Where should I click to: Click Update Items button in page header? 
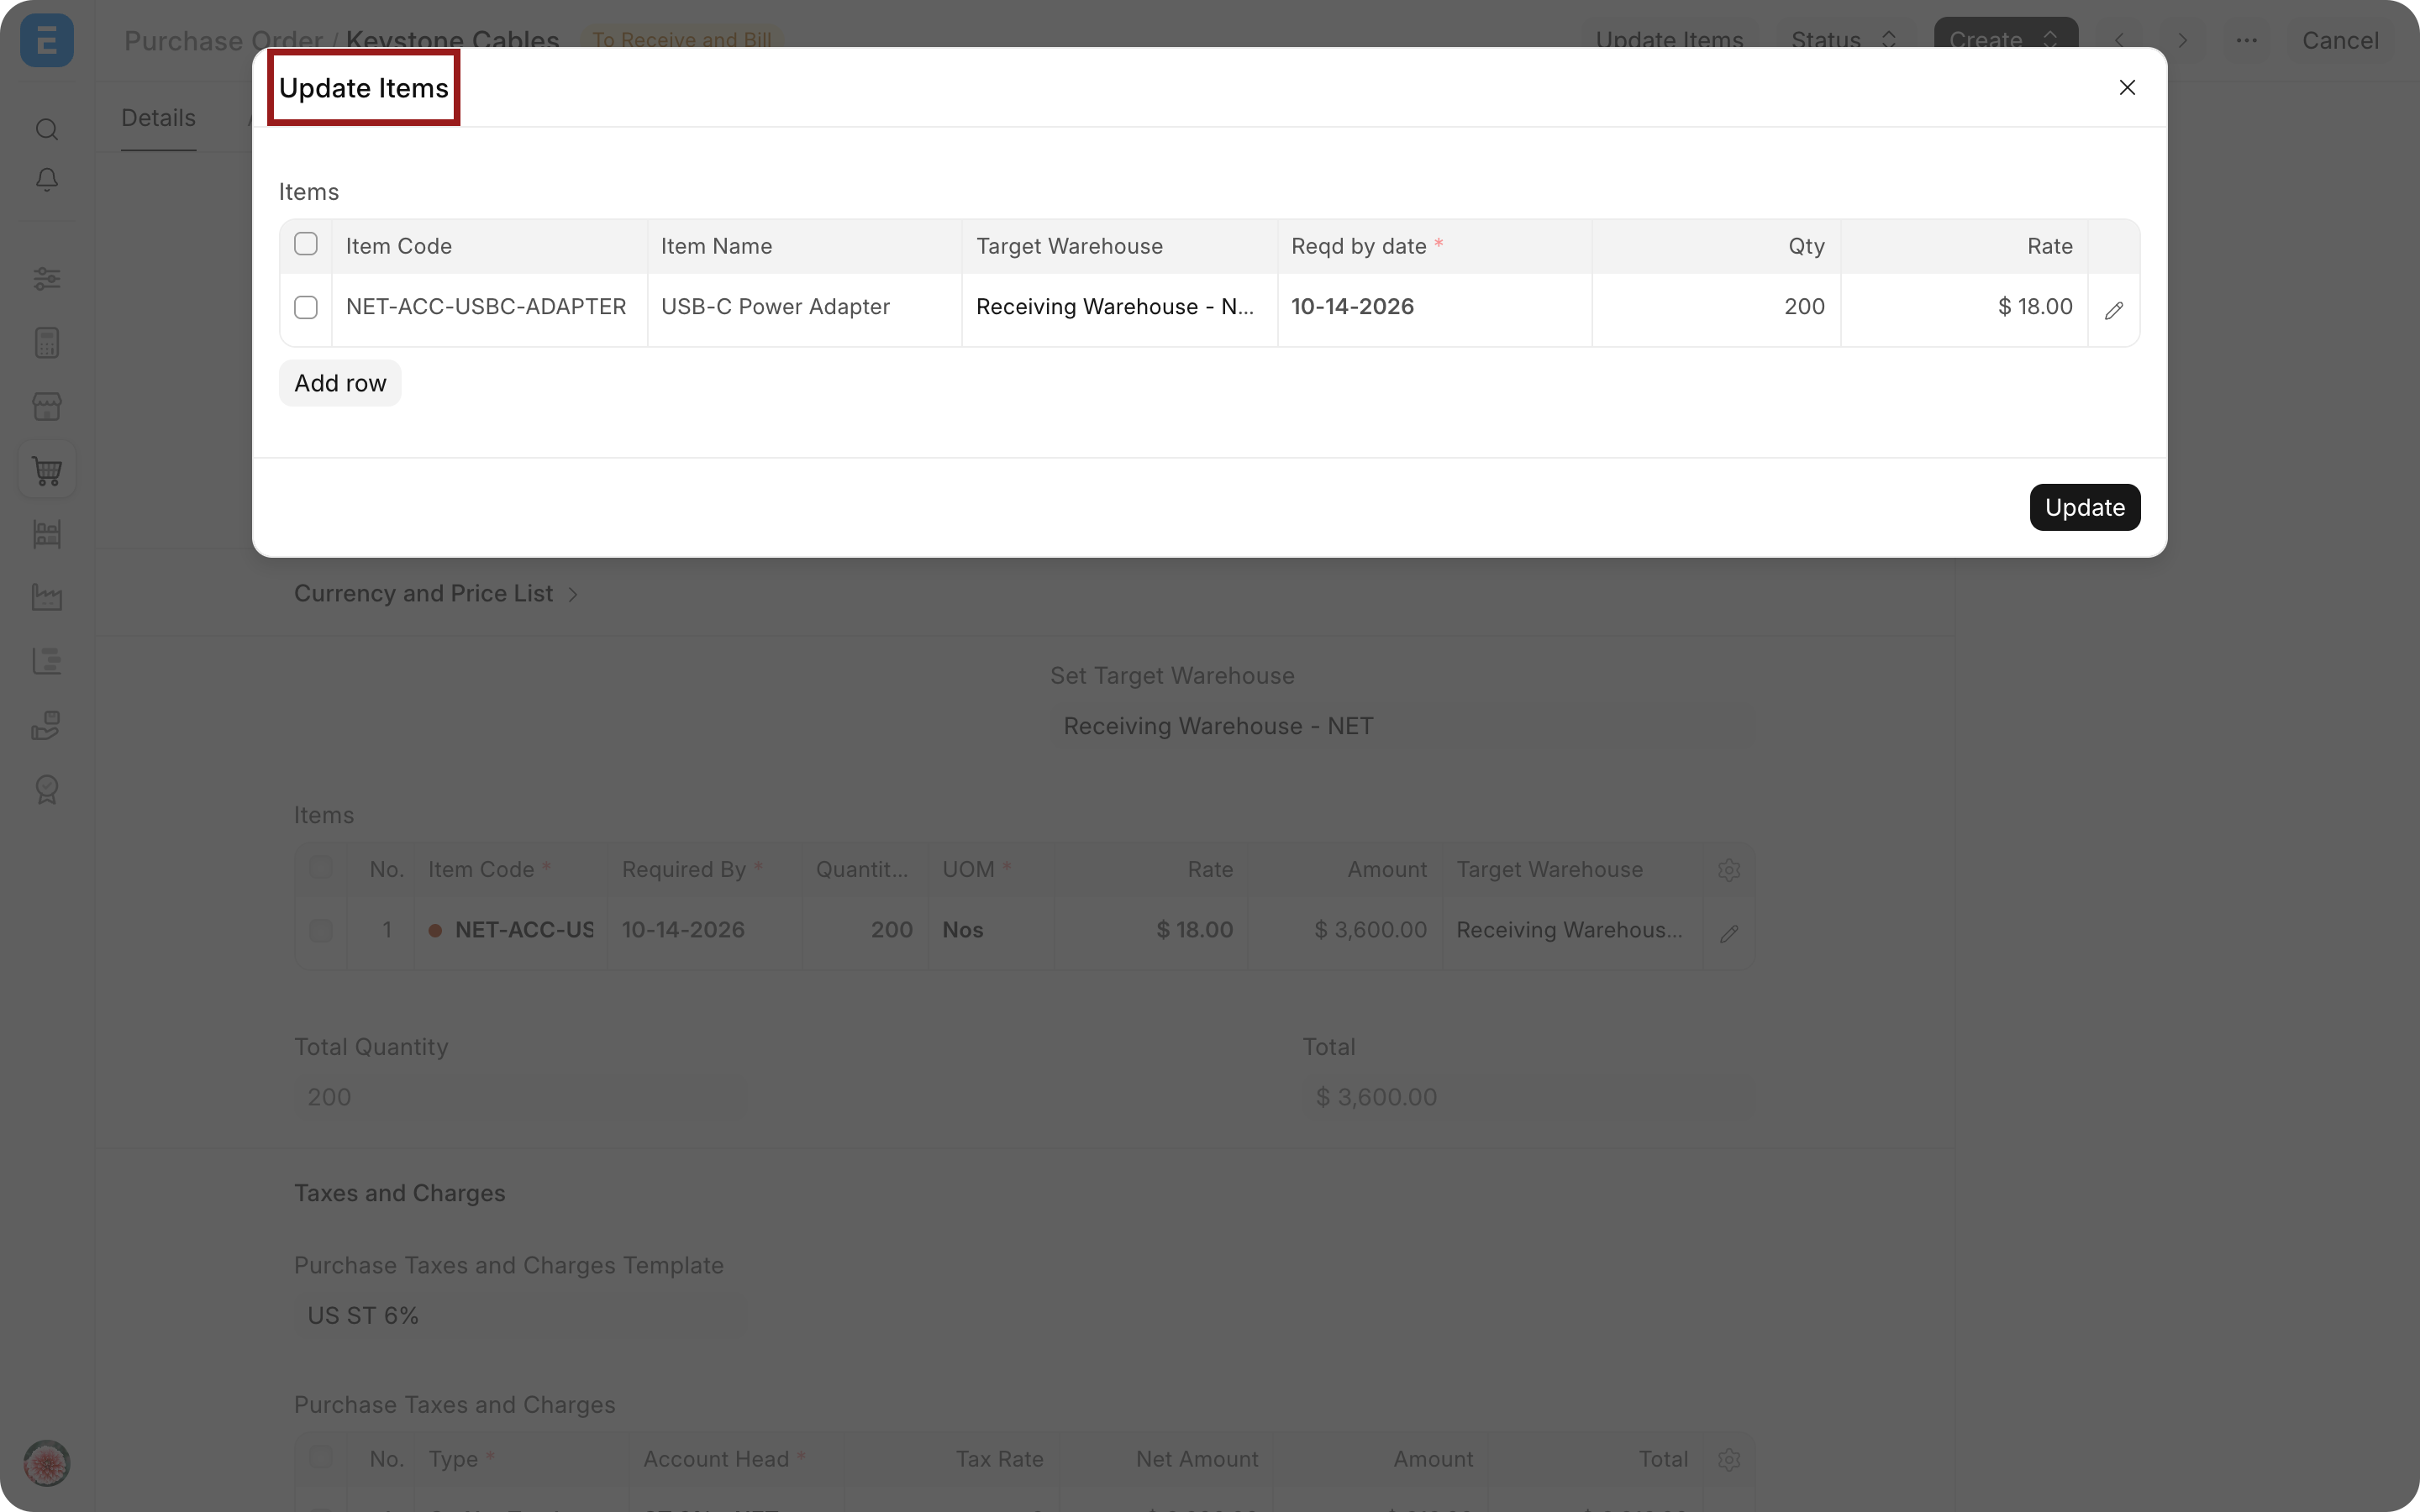coord(1669,40)
